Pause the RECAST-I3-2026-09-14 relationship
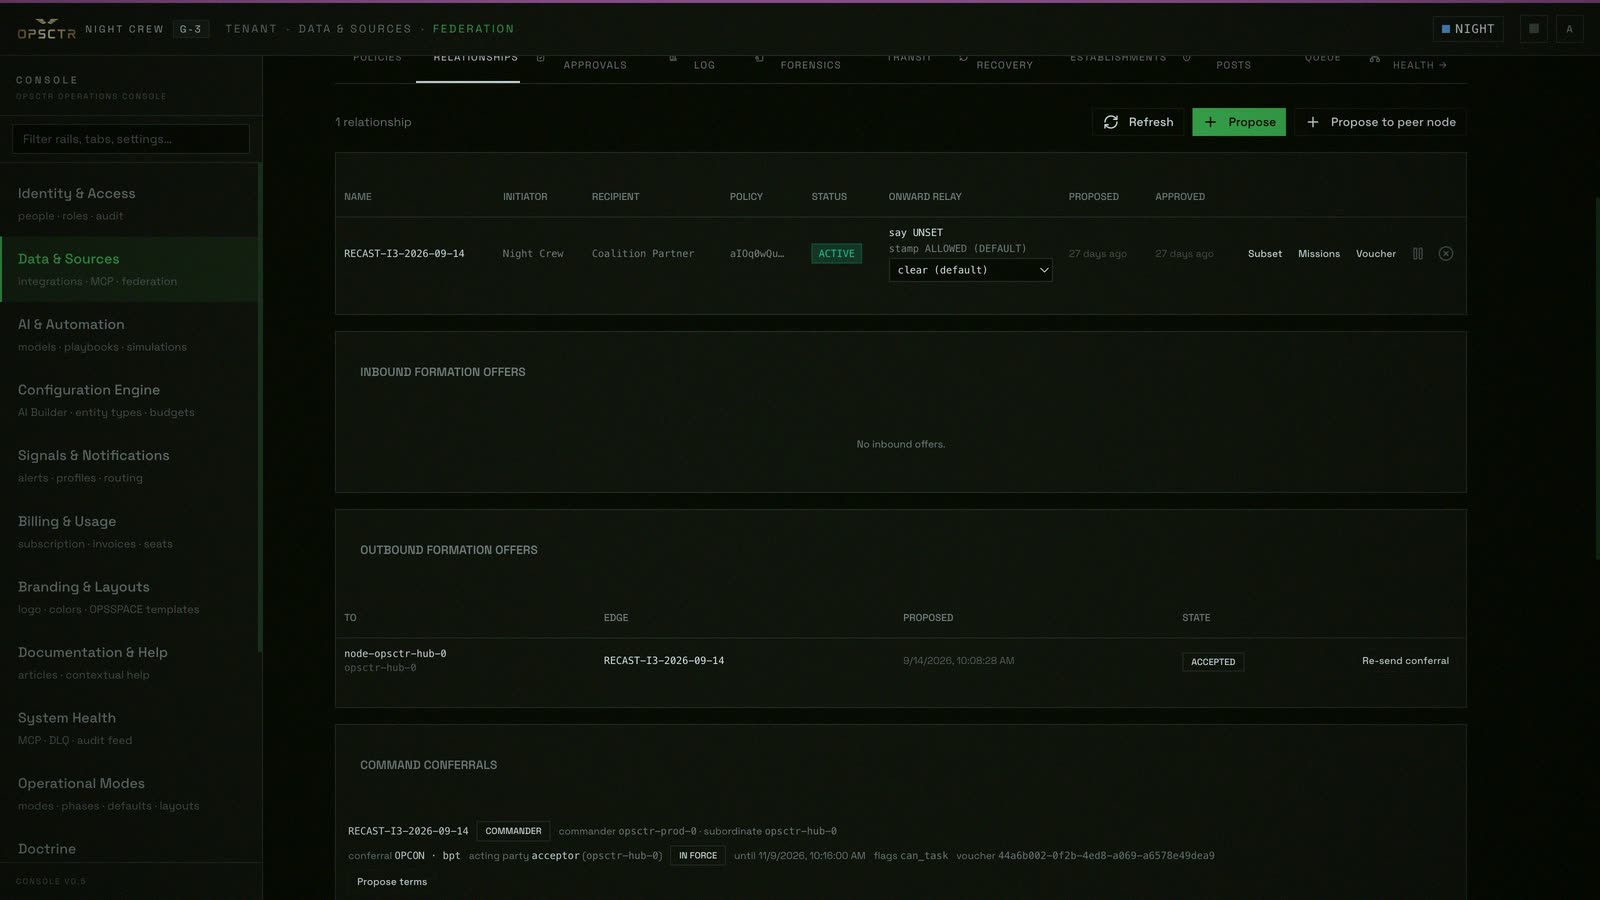 [x=1417, y=254]
